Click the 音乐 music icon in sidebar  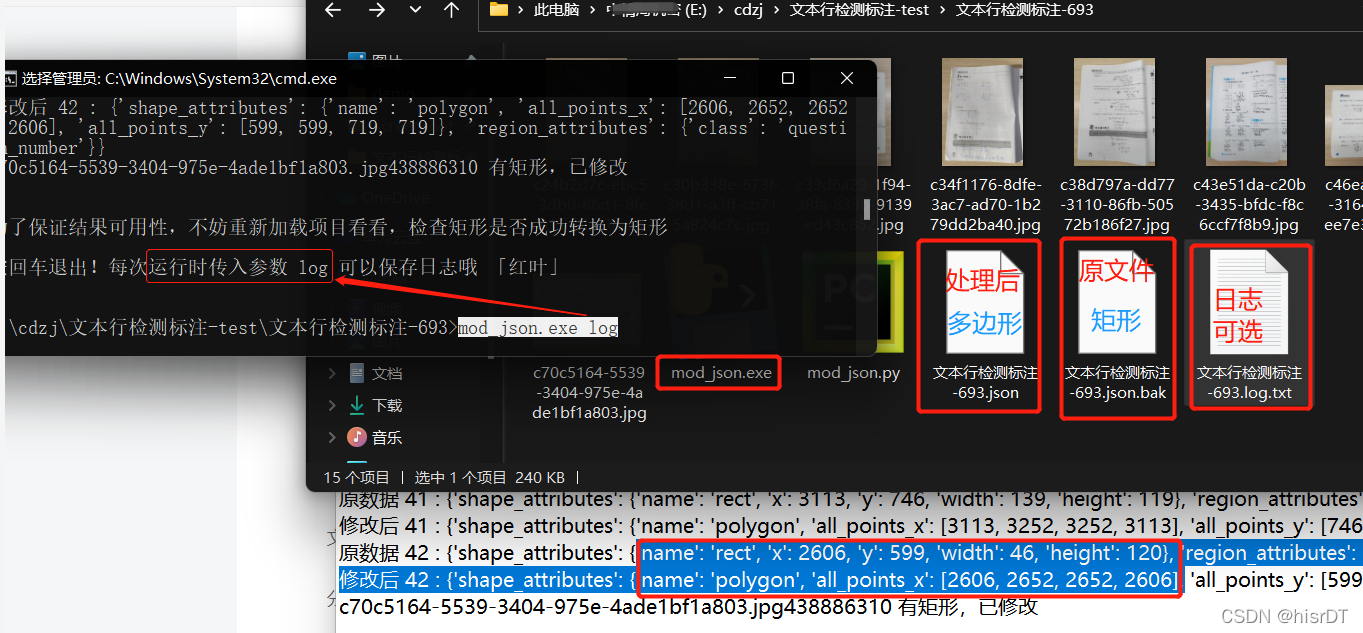(x=356, y=437)
